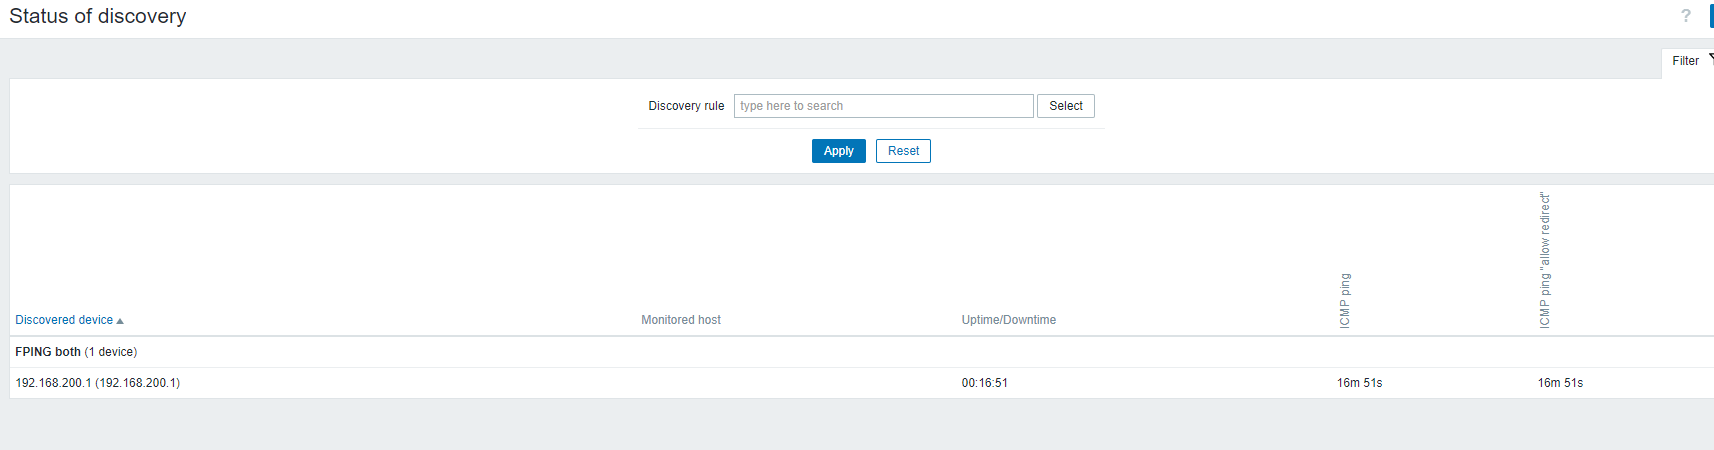
Task: Select device 192.168.200.1 in the table
Action: point(98,383)
